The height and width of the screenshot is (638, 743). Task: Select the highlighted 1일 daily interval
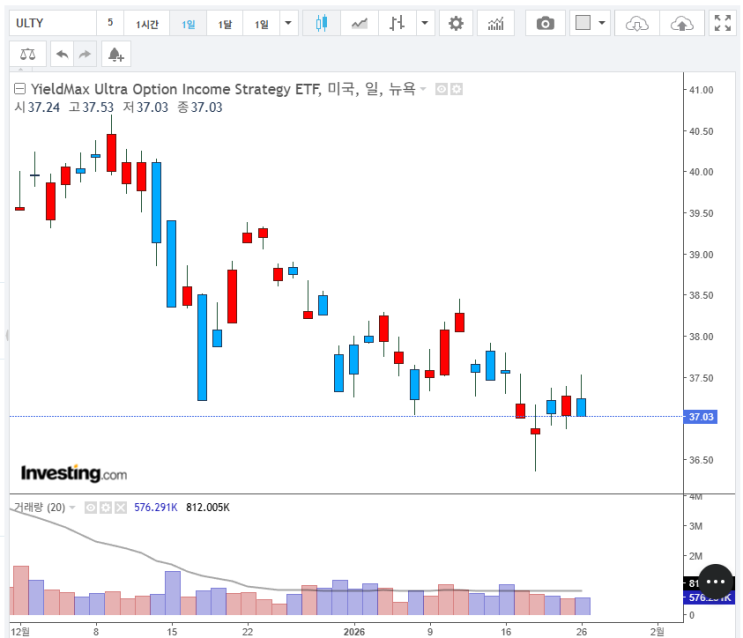[x=188, y=23]
